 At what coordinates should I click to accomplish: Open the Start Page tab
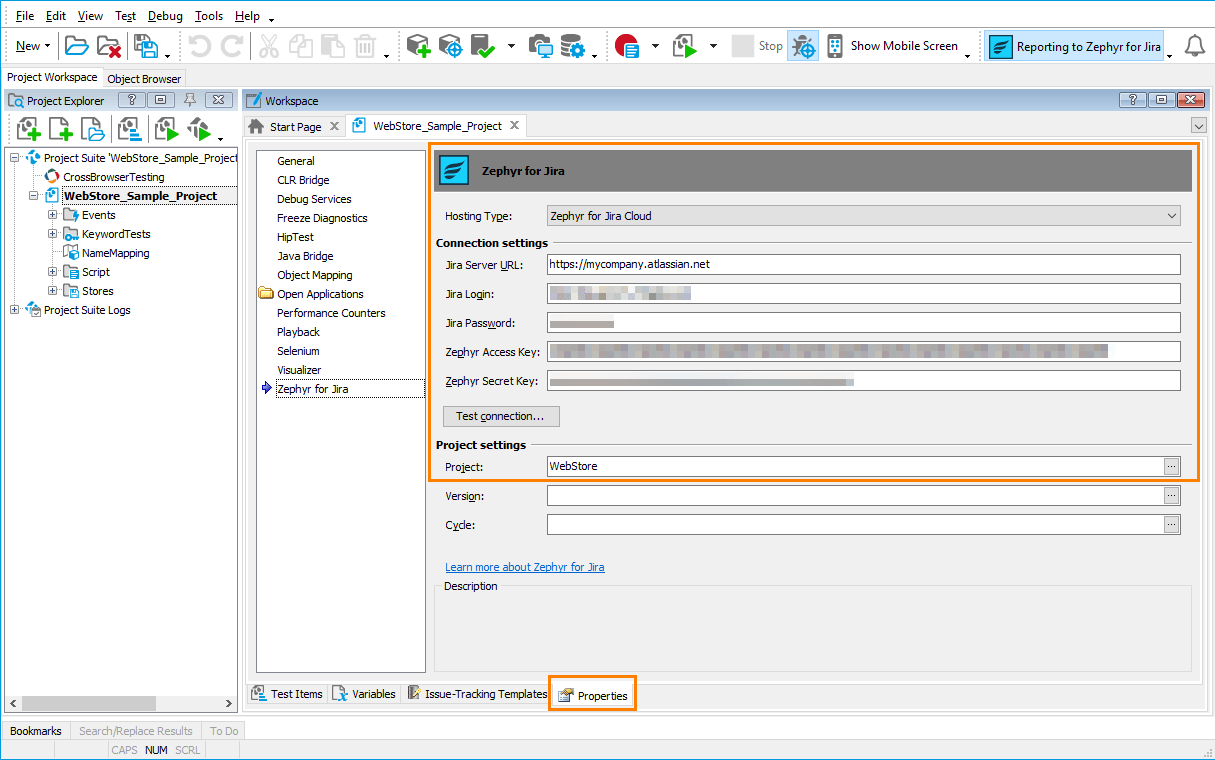pyautogui.click(x=294, y=125)
